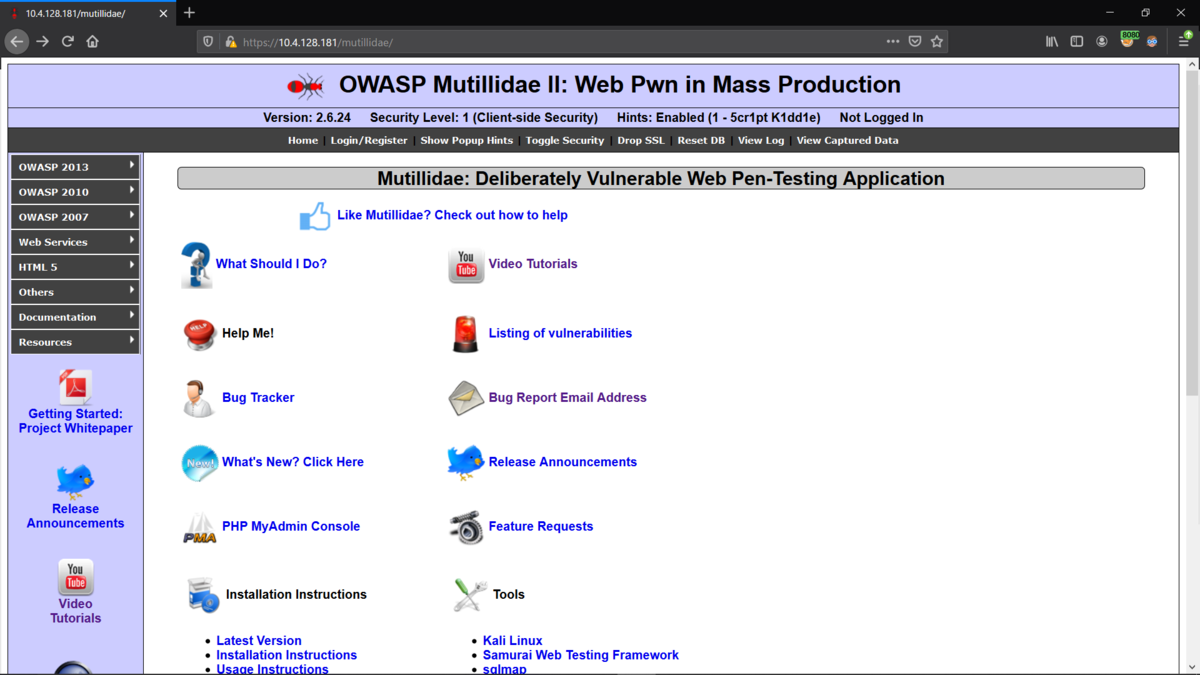Open page actions three-dot menu
Viewport: 1200px width, 675px height.
tap(893, 42)
